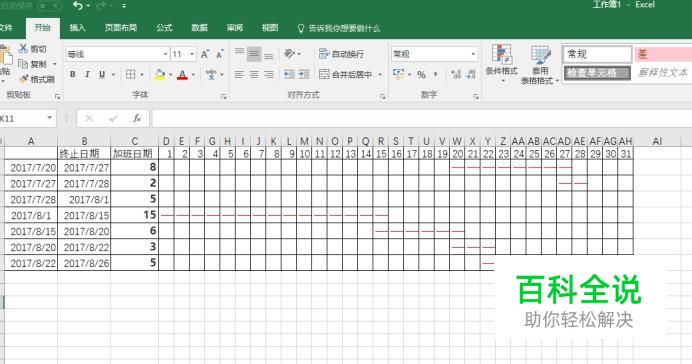692x364 pixels.
Task: Click the fx Insert Function icon
Action: point(137,118)
